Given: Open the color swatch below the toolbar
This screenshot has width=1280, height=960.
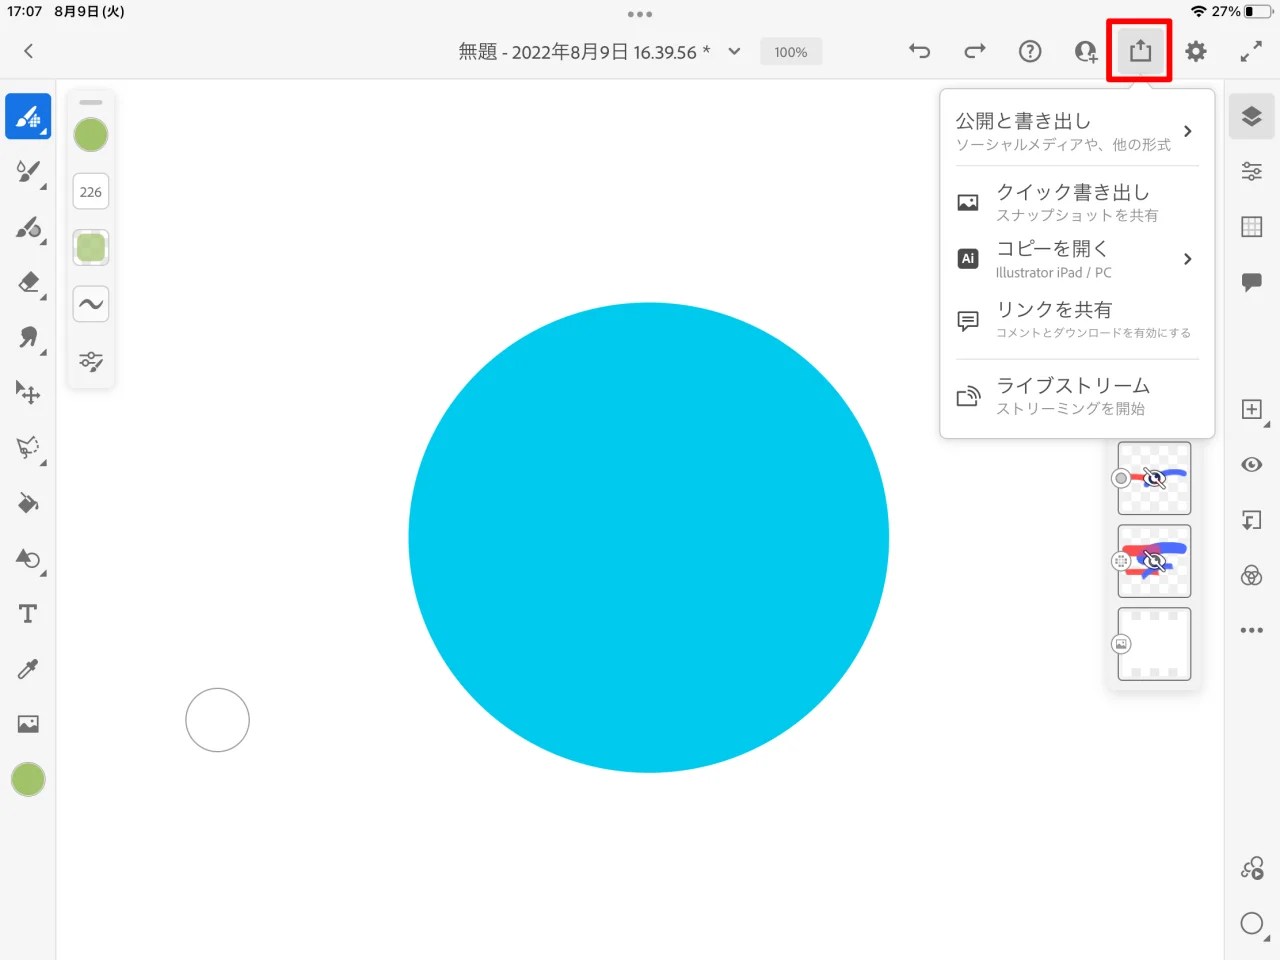Looking at the screenshot, I should 28,779.
